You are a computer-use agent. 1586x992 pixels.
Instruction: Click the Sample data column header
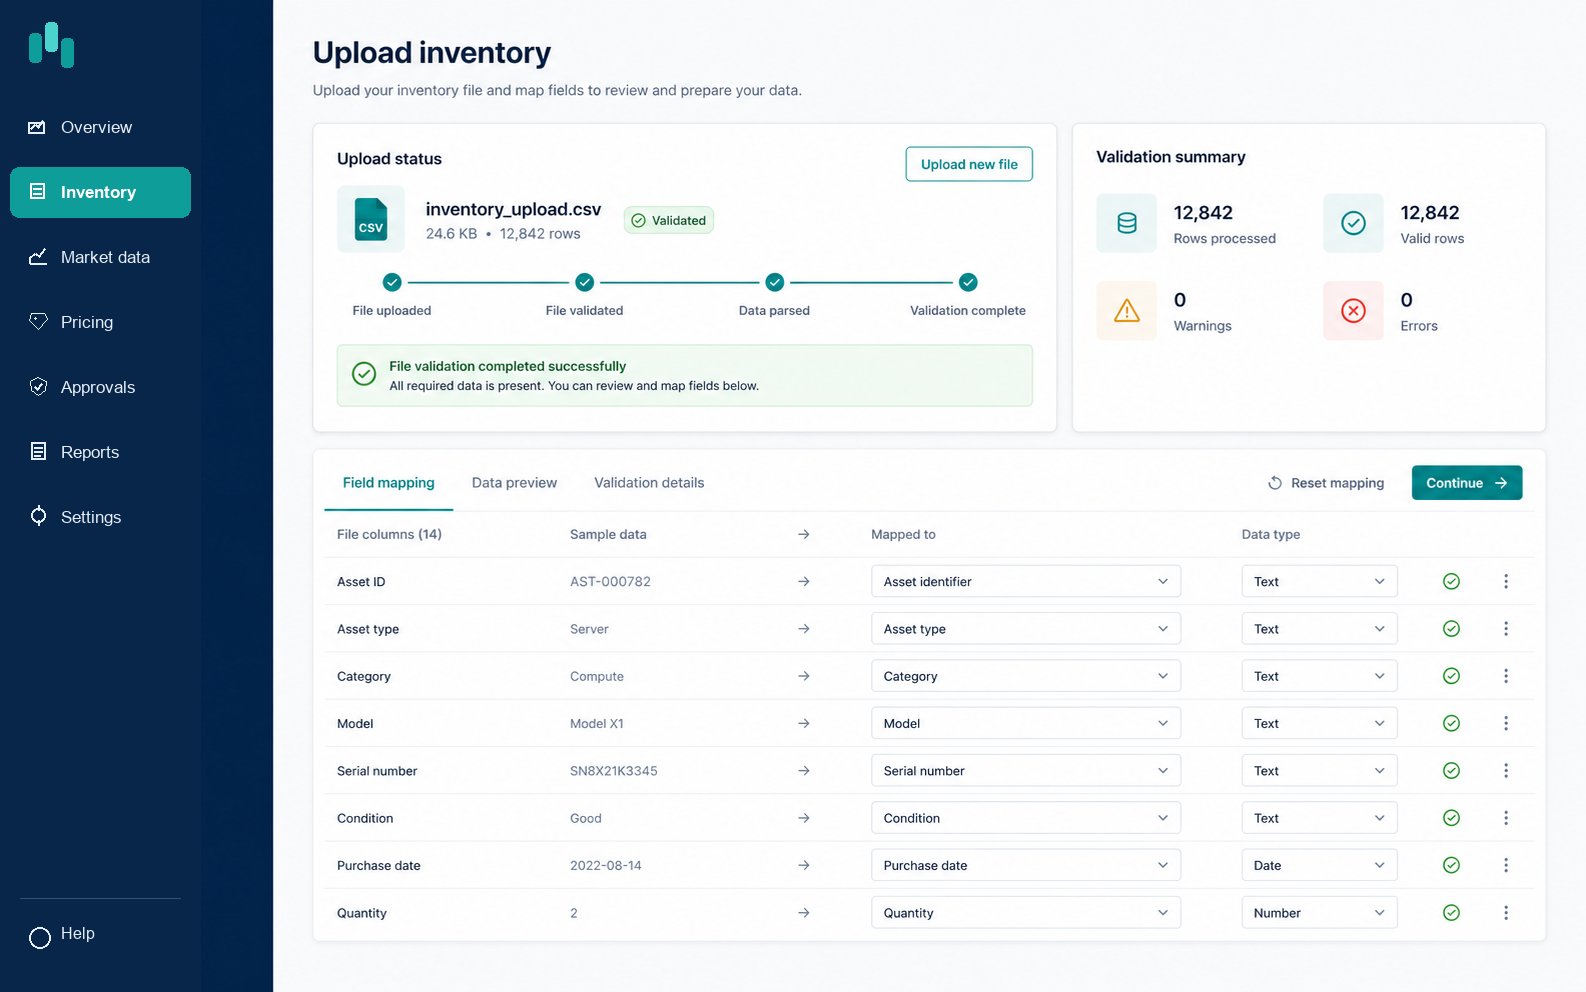(x=608, y=534)
